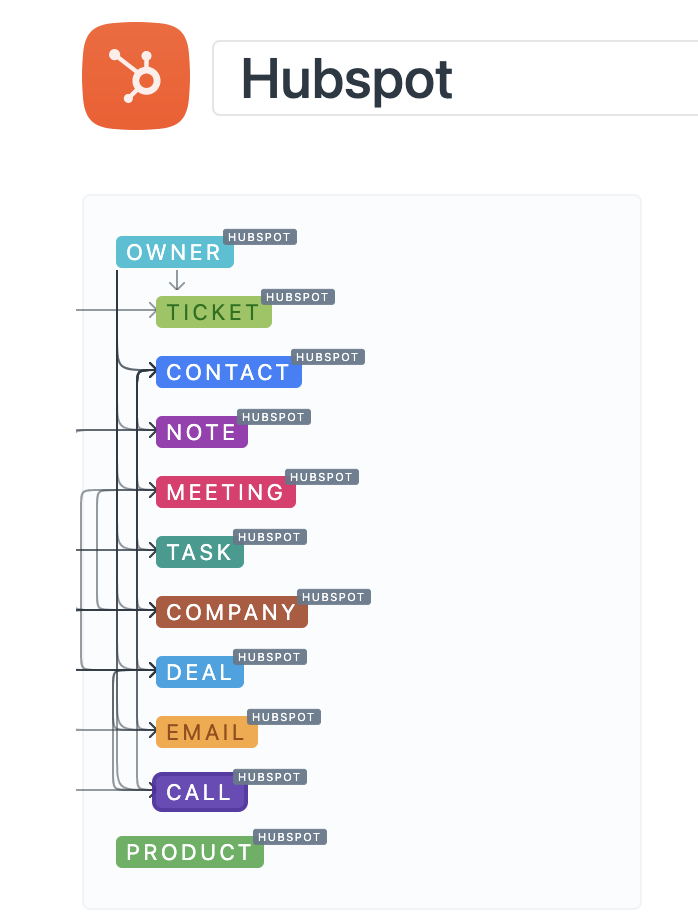Select the green TICKET entity node
The width and height of the screenshot is (698, 912).
coord(213,312)
